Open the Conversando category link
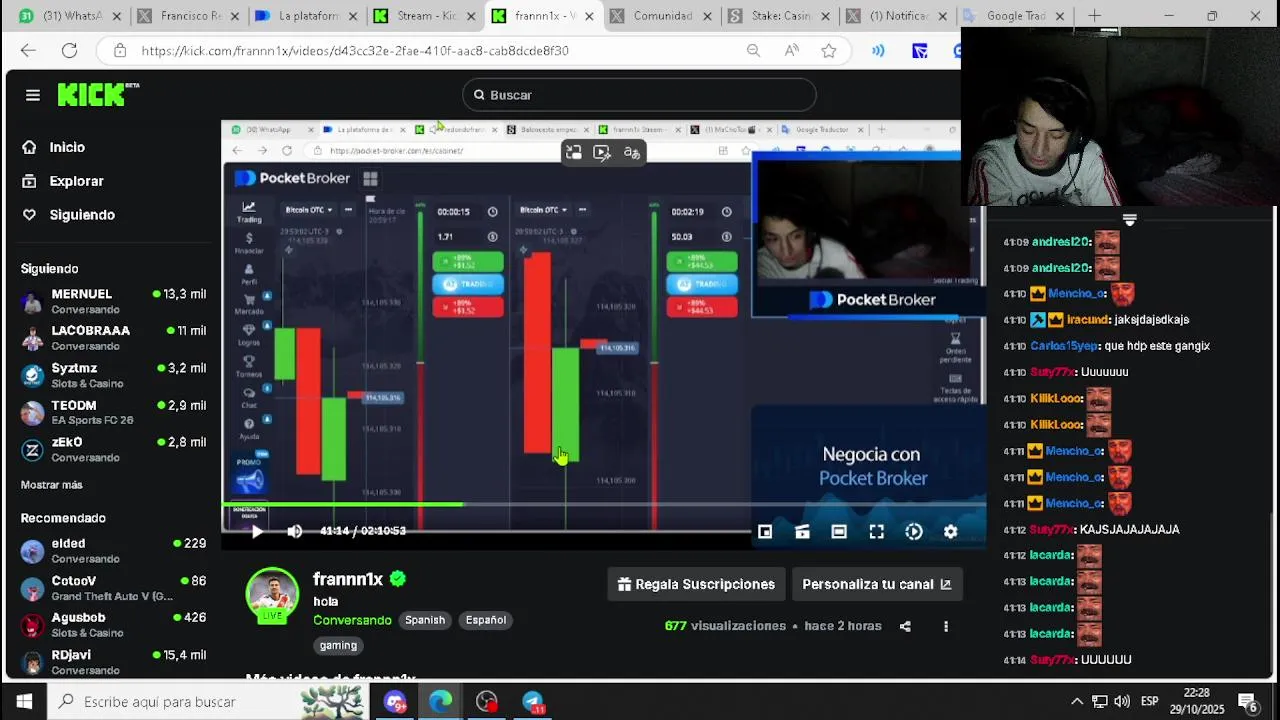The image size is (1280, 720). [352, 620]
